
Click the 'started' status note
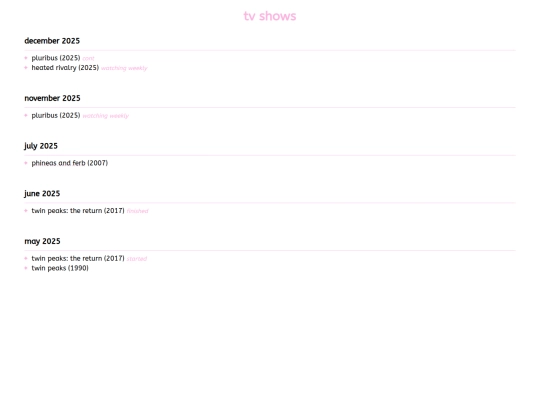tap(137, 259)
